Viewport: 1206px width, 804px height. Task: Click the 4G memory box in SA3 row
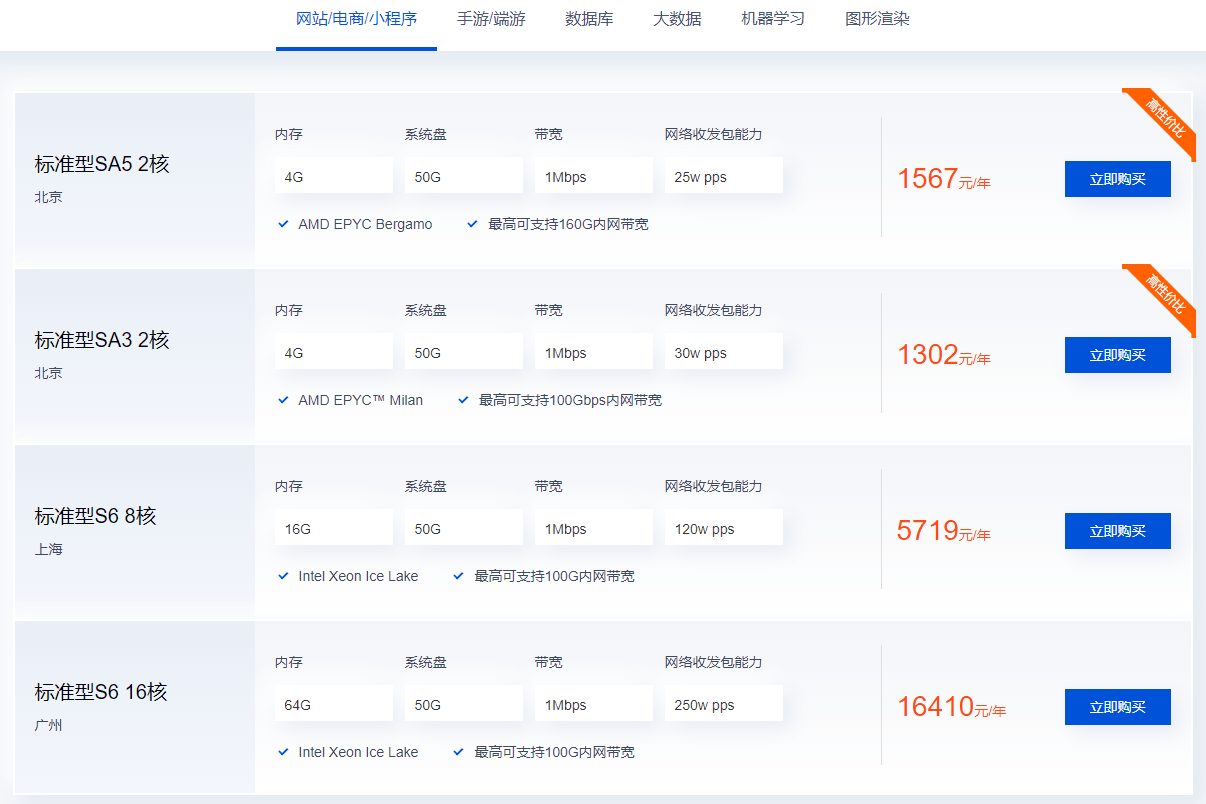pos(334,351)
